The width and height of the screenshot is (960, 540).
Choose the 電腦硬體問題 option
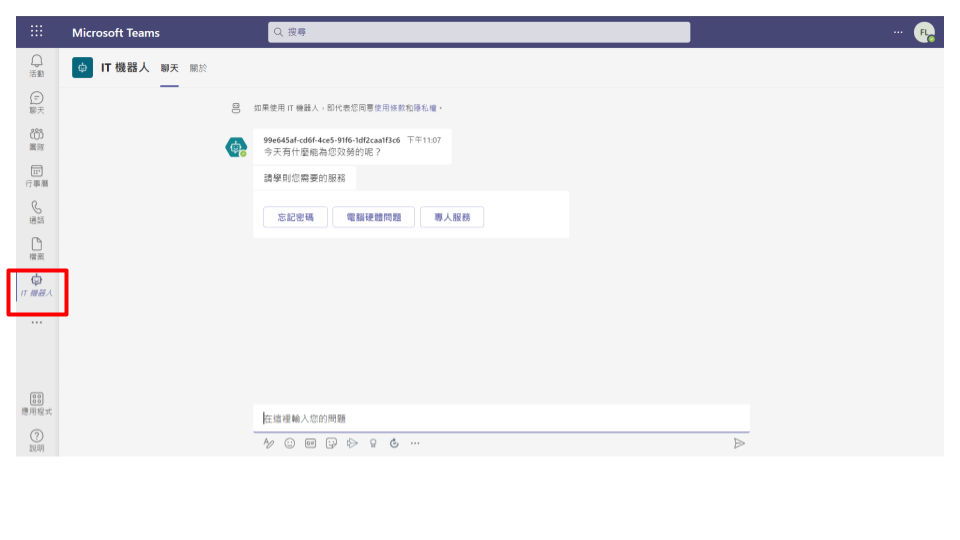point(373,217)
